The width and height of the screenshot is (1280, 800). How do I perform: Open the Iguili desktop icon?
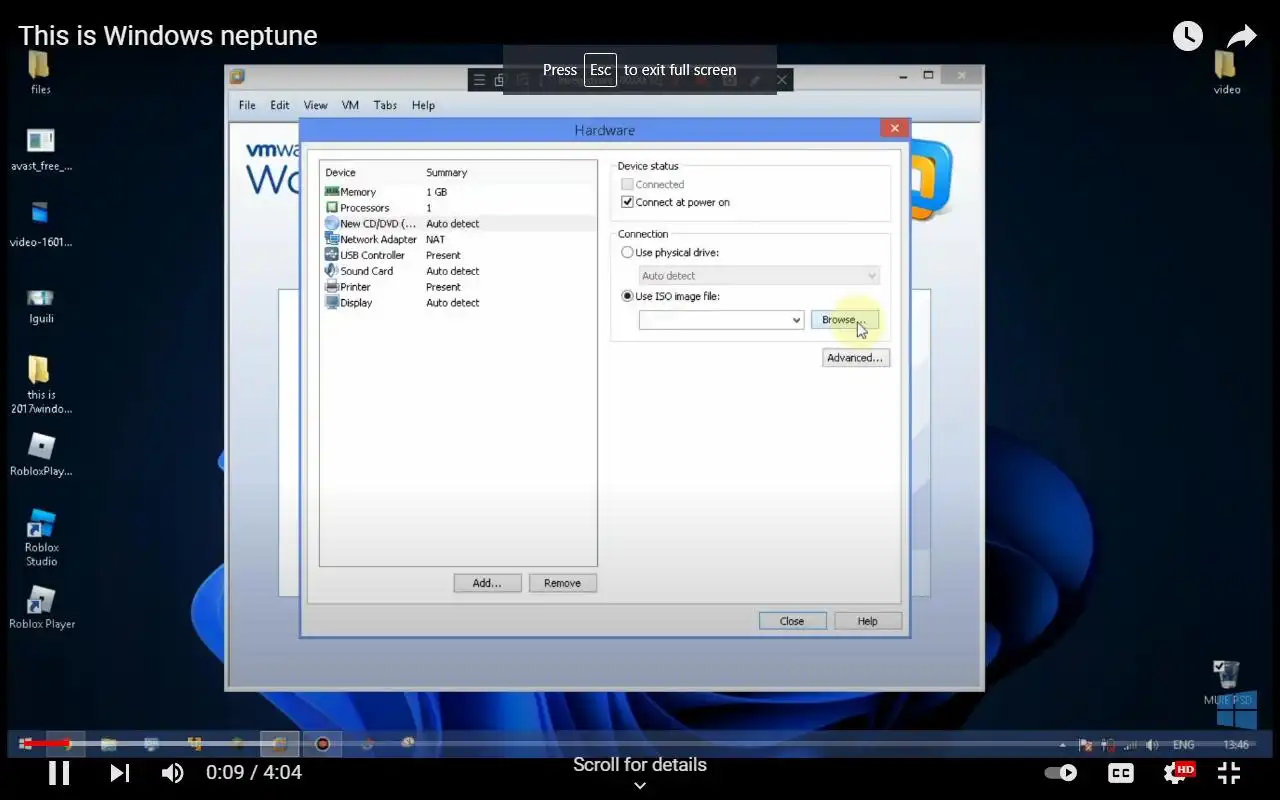pyautogui.click(x=41, y=304)
